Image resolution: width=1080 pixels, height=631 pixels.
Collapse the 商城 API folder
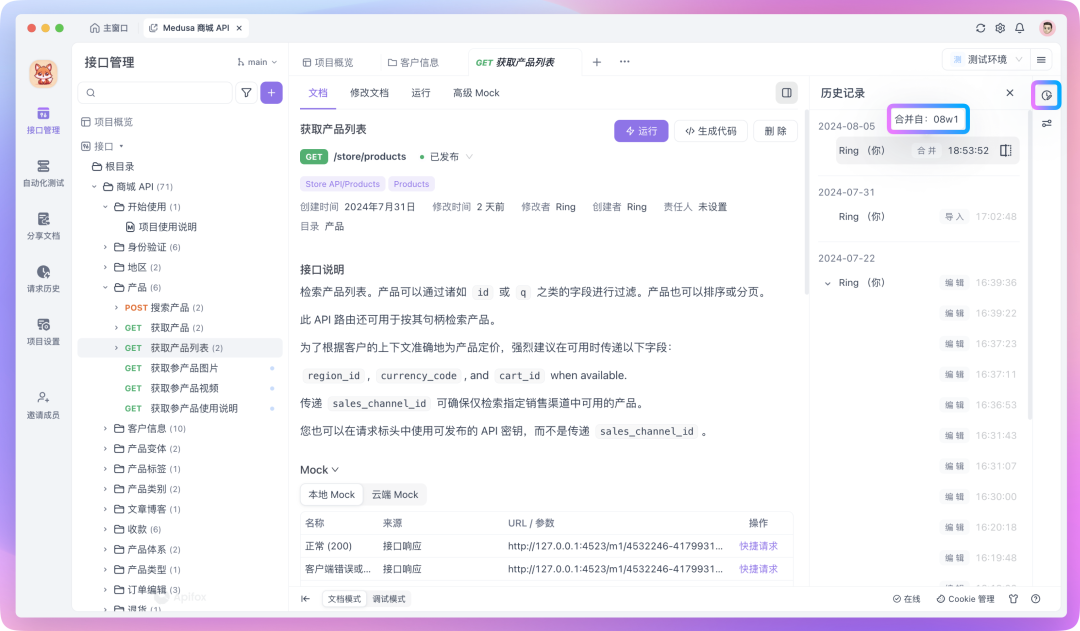[94, 187]
